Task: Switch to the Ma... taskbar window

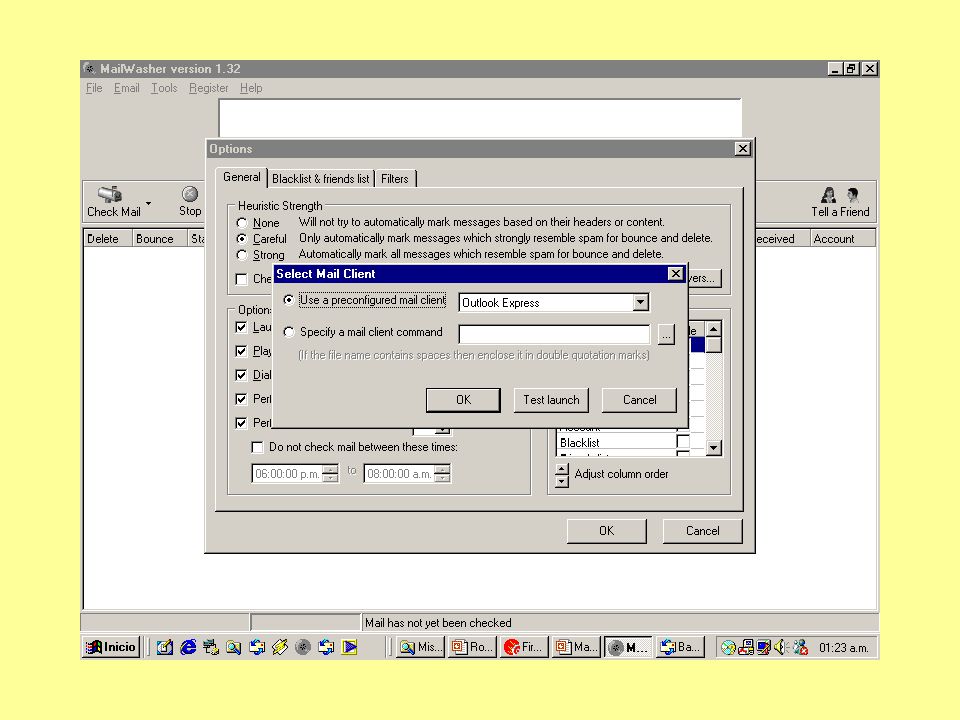Action: pos(576,647)
